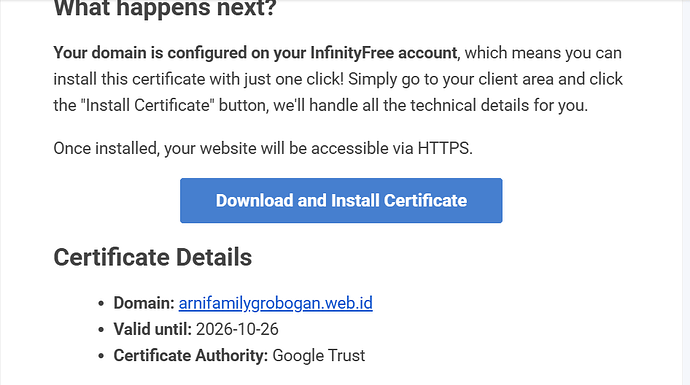This screenshot has height=385, width=690.
Task: Click the "Once installed, your website" paragraph
Action: click(x=263, y=148)
